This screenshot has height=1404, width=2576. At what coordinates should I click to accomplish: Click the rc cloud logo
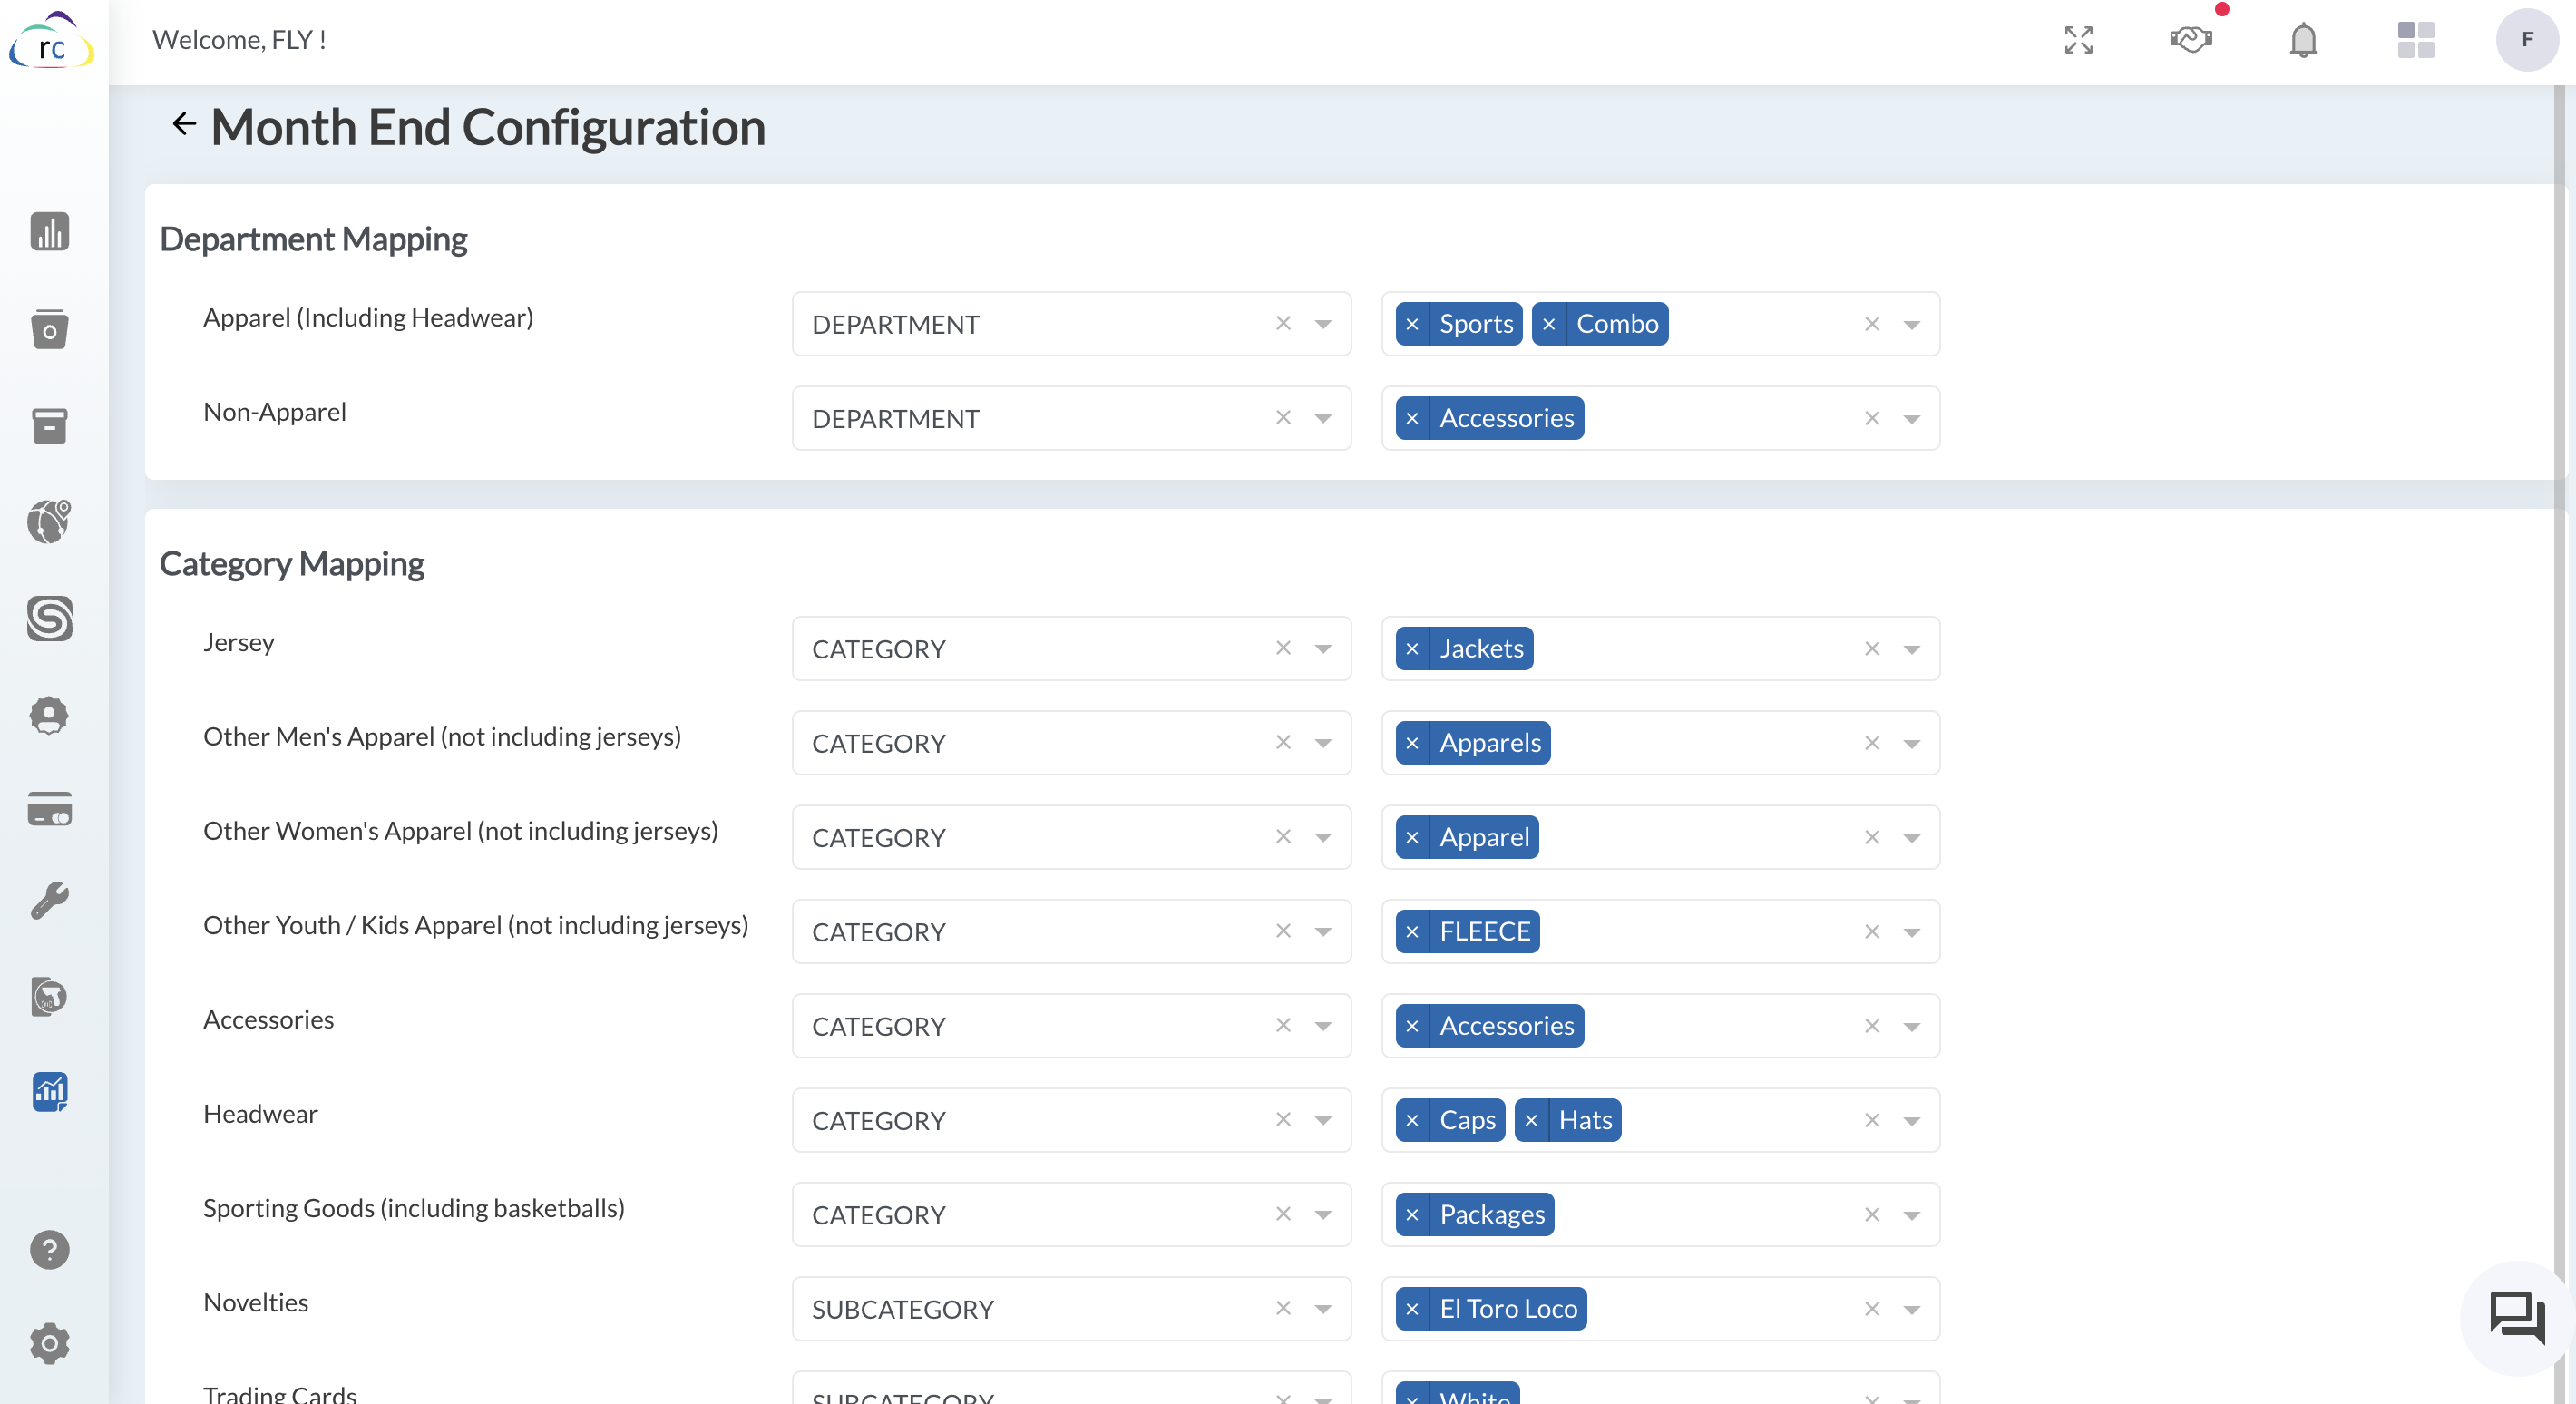52,42
